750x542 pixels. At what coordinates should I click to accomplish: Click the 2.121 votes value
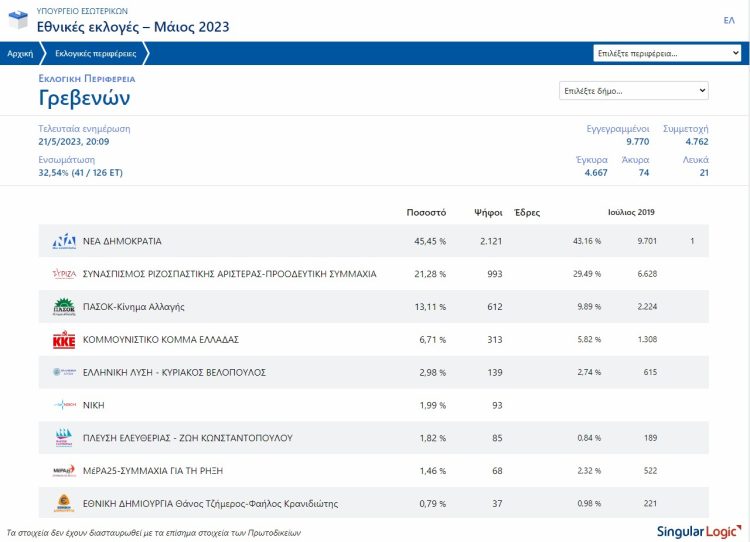tap(491, 241)
